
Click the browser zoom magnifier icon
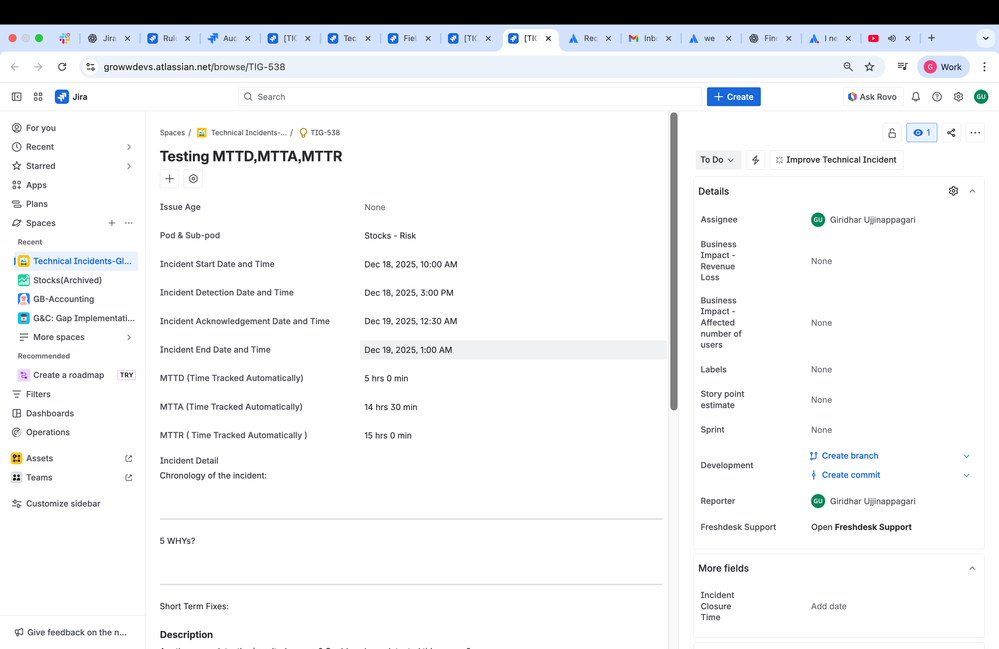(x=848, y=67)
